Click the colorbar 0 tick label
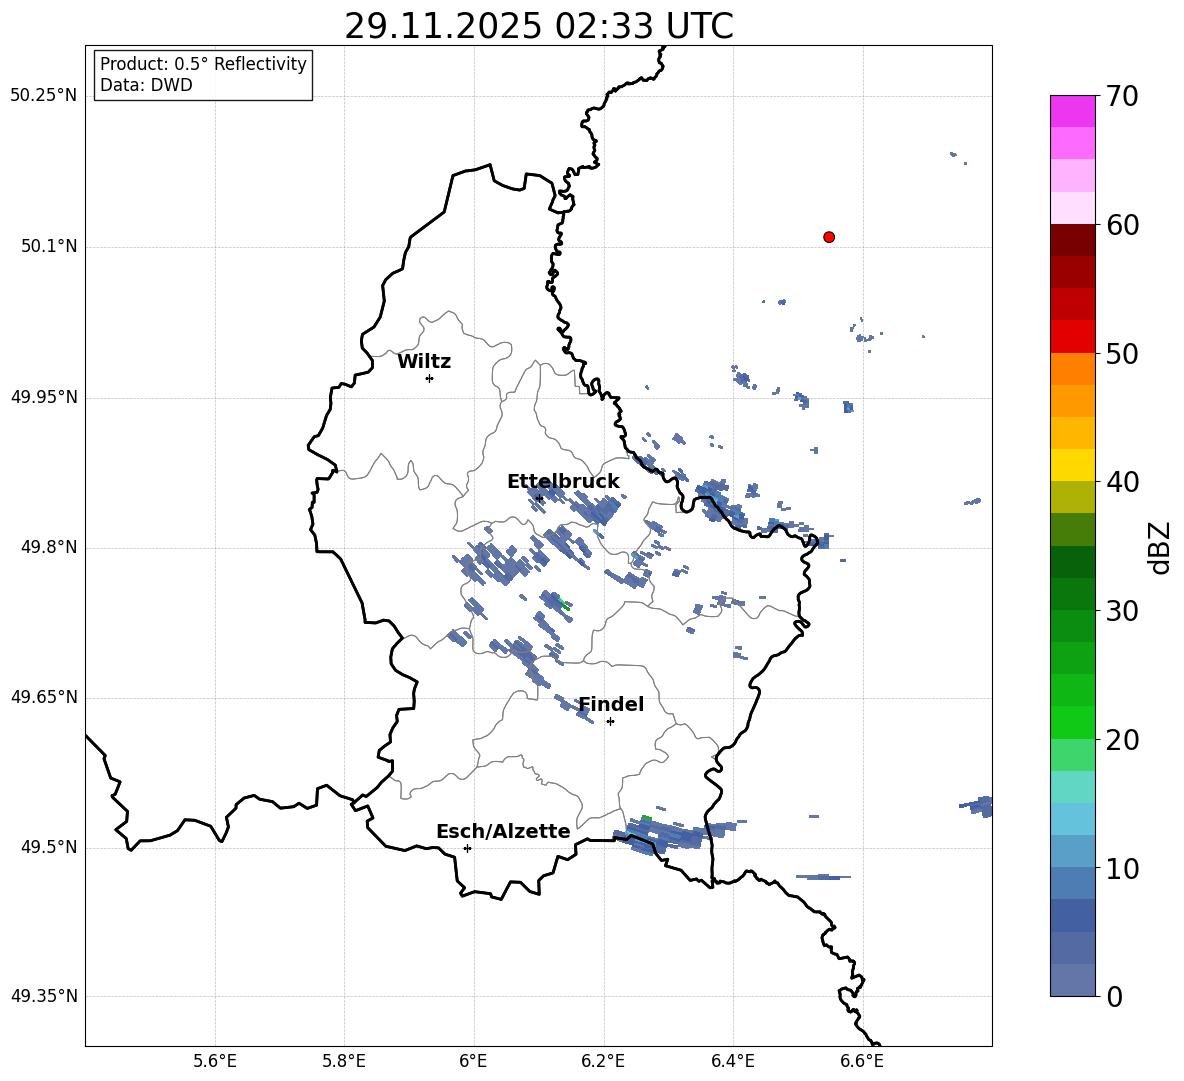The width and height of the screenshot is (1184, 1081). point(1114,997)
